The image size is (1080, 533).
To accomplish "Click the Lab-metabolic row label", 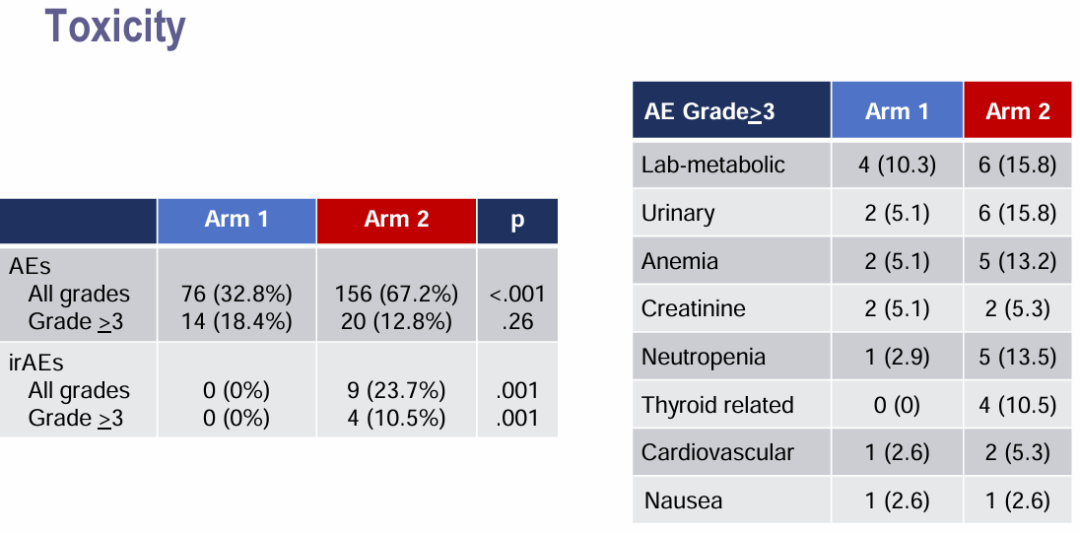I will point(713,165).
